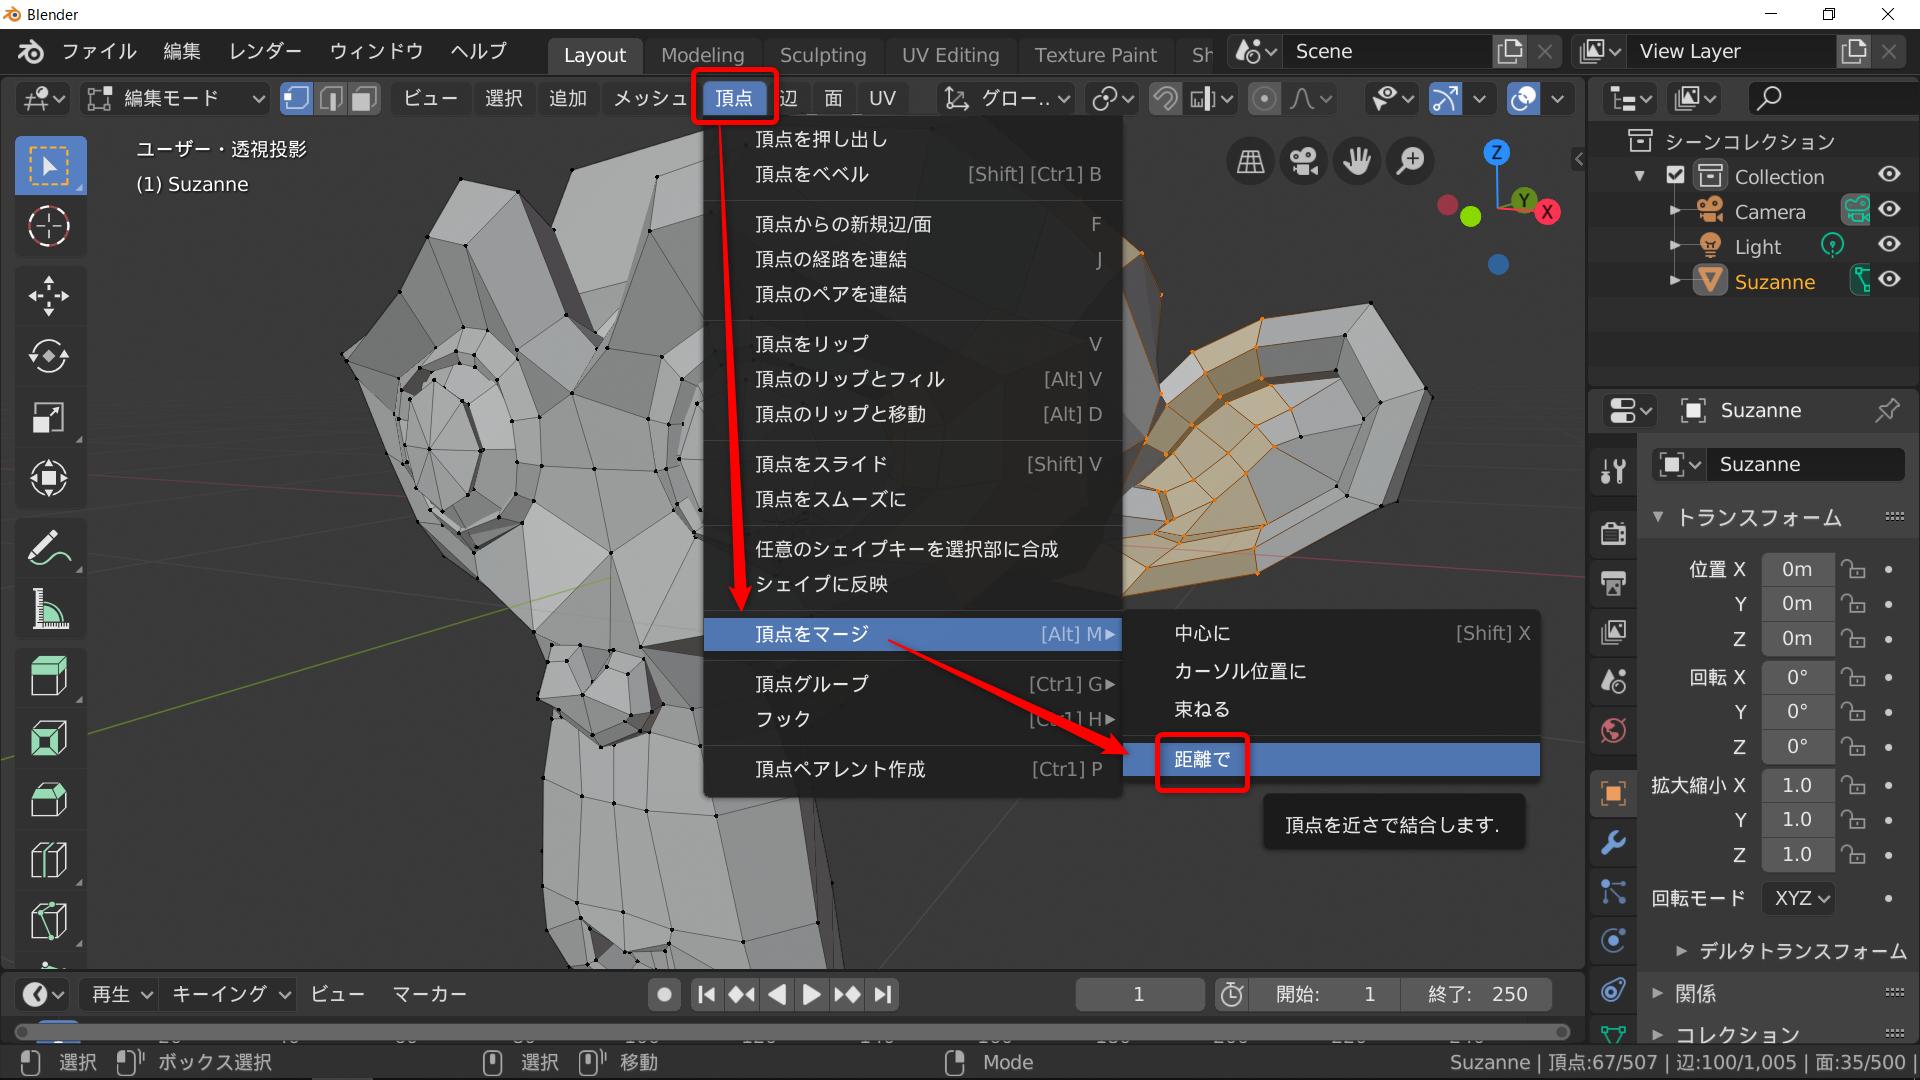This screenshot has height=1080, width=1920.
Task: Click the 終了 end frame field
Action: point(1478,994)
